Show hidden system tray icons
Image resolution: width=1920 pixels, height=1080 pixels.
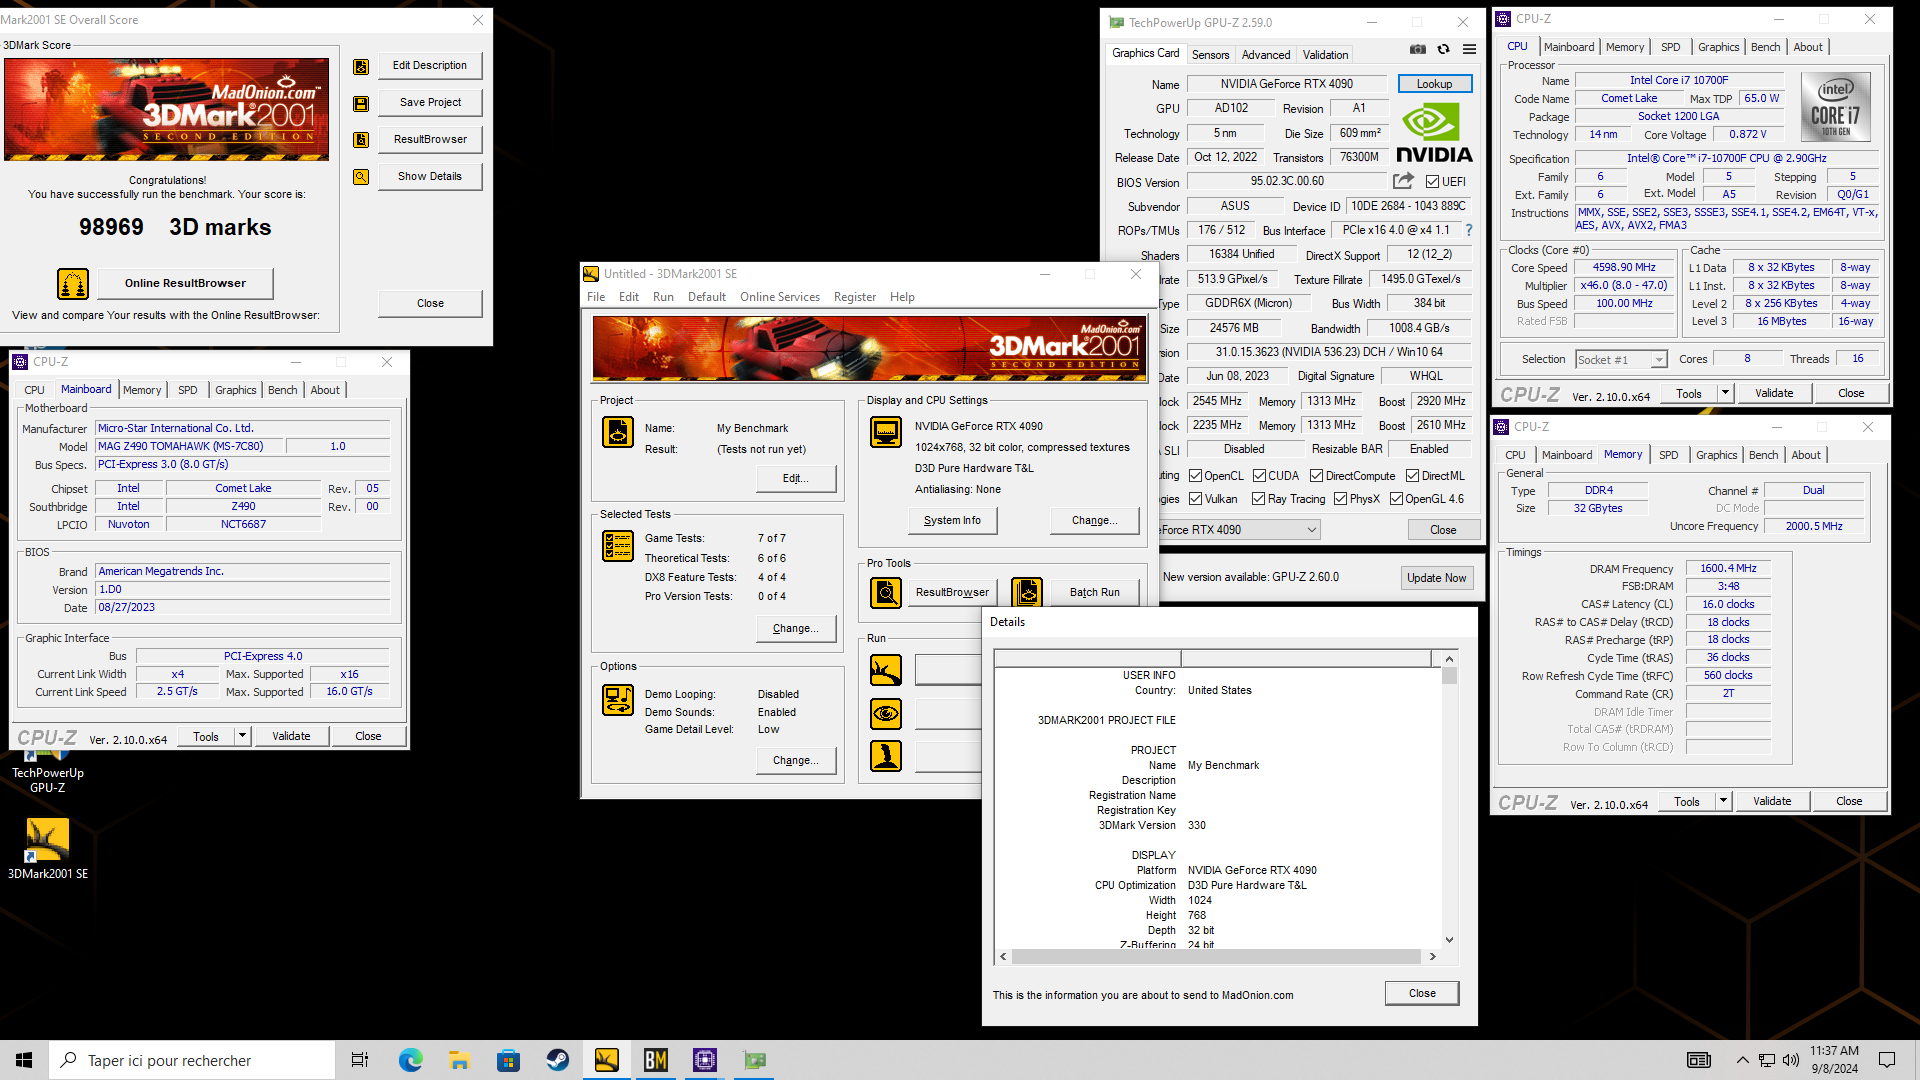pos(1743,1060)
